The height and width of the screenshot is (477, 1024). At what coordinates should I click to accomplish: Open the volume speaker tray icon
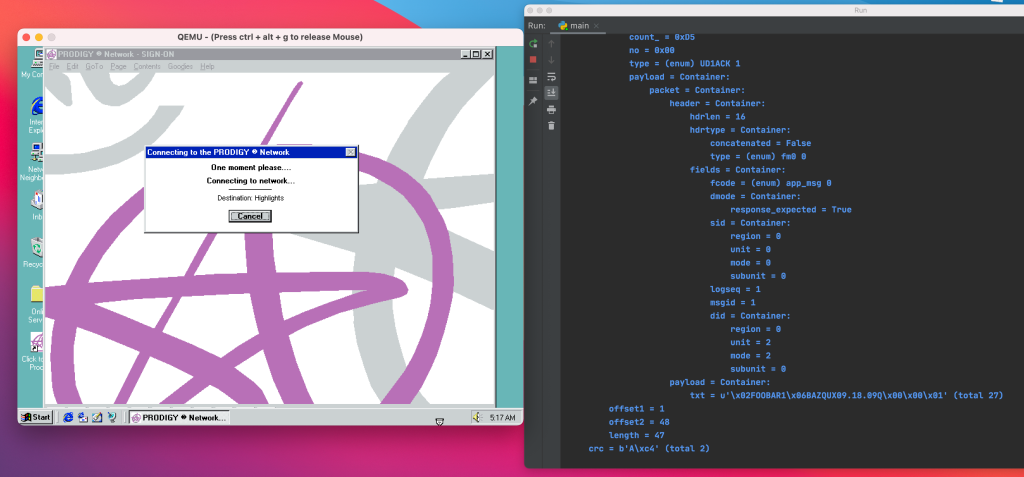477,418
